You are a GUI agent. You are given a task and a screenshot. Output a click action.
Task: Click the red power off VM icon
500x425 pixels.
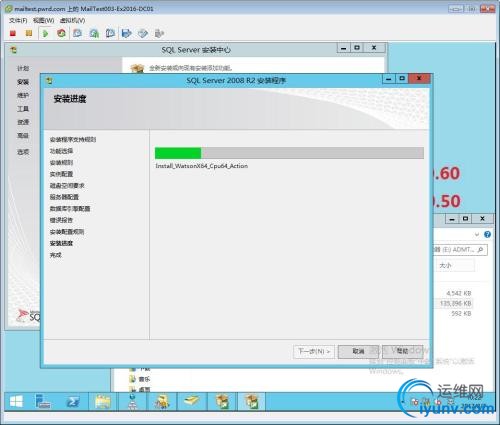13,33
